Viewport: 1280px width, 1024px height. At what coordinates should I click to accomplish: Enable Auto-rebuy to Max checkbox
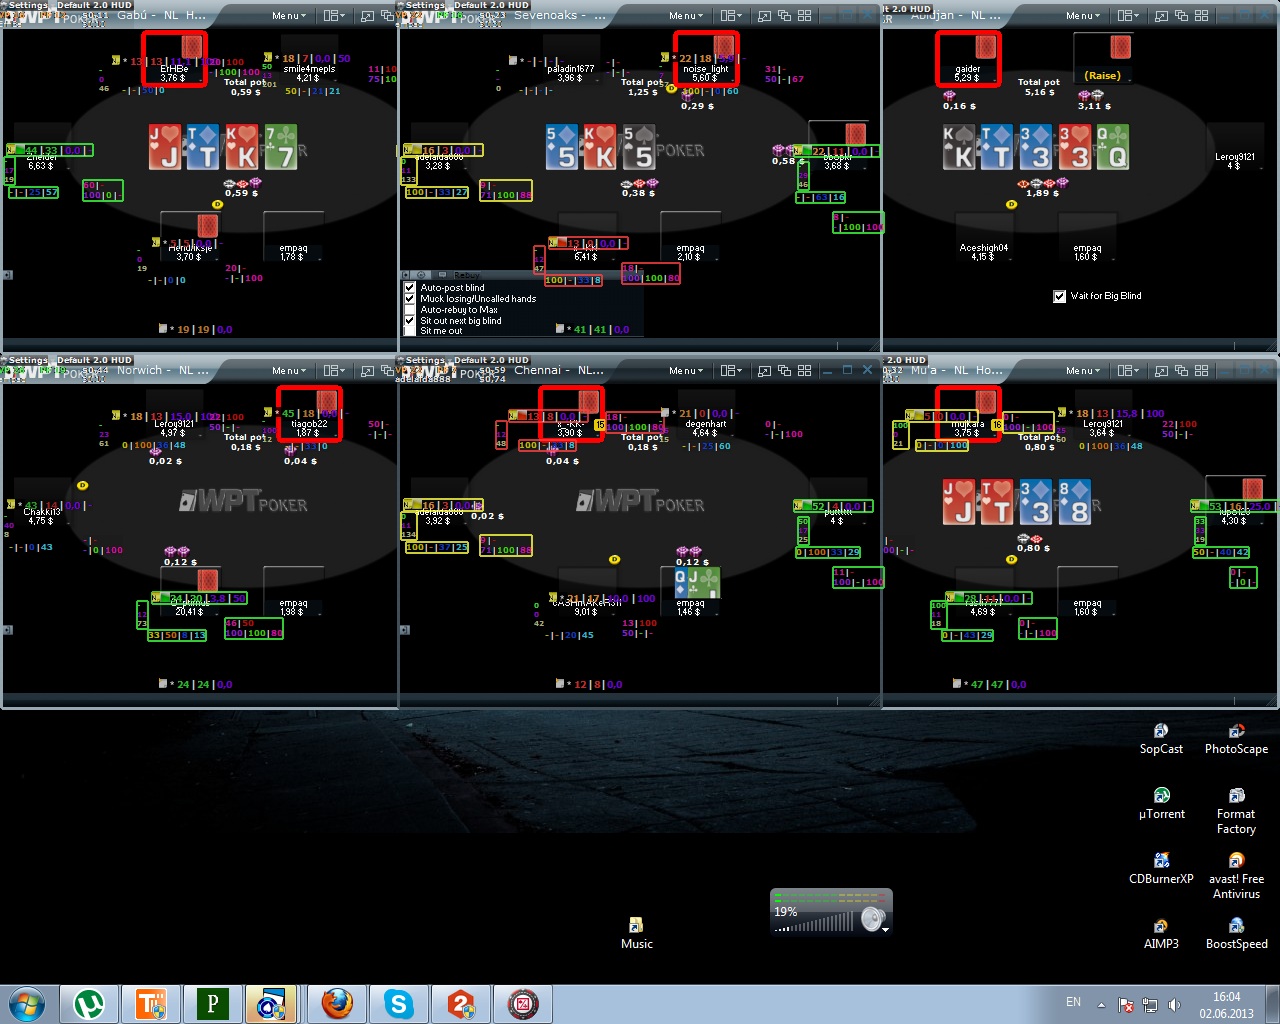pos(409,309)
